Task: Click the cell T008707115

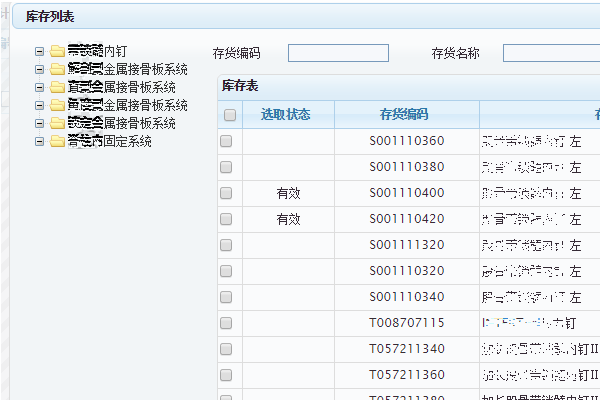Action: tap(407, 323)
